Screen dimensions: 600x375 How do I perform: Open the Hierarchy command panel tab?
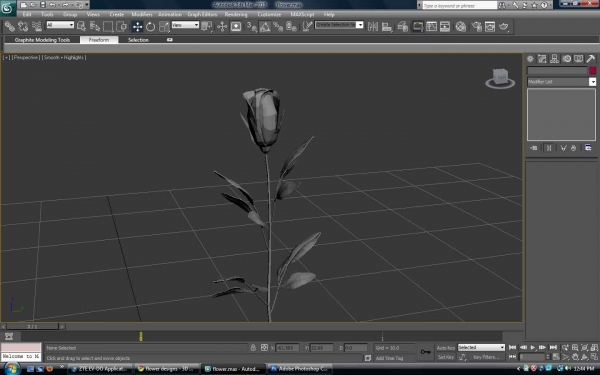pos(554,59)
